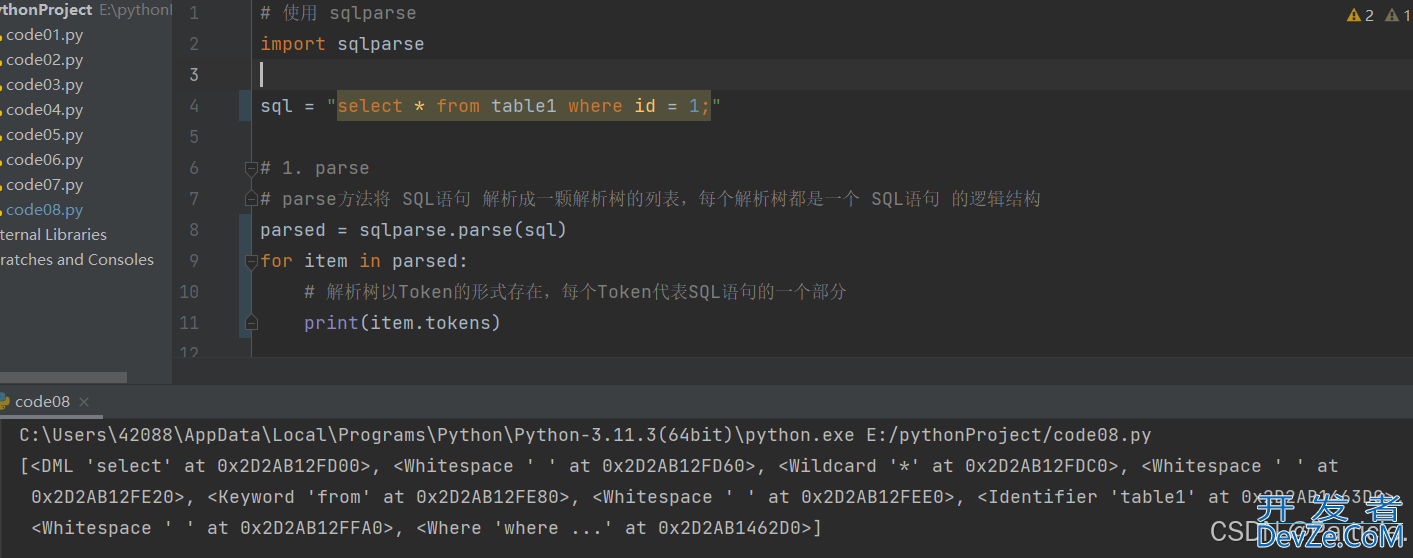Screen dimensions: 1413x558
Task: Open code06.py in project tree
Action: point(43,160)
